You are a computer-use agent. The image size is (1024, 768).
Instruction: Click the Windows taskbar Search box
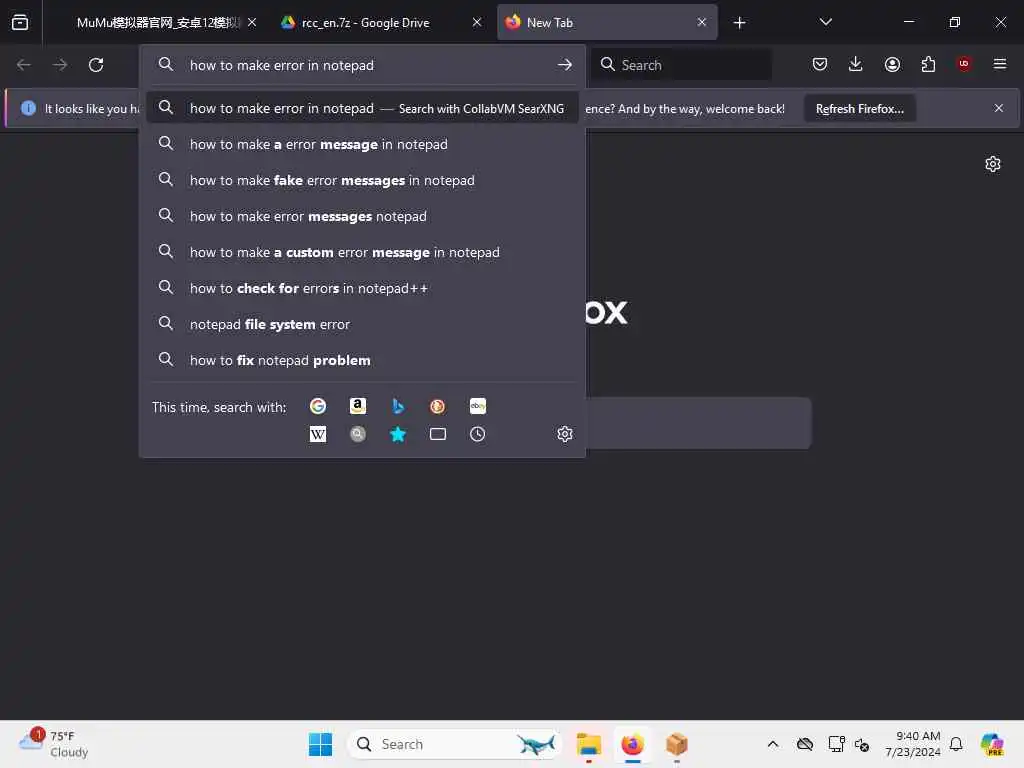(455, 744)
